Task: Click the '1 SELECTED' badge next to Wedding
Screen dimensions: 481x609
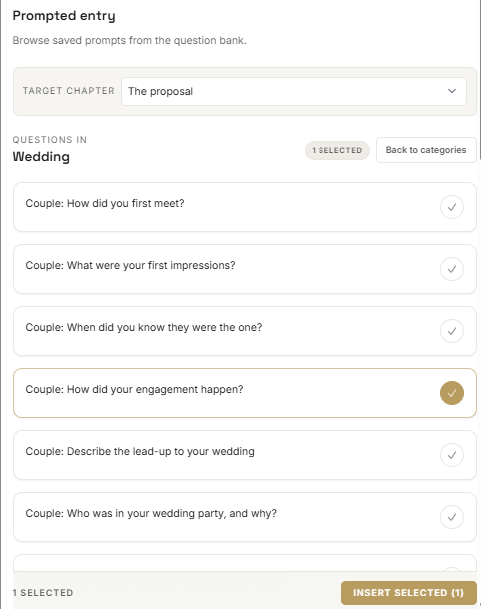Action: pos(337,150)
